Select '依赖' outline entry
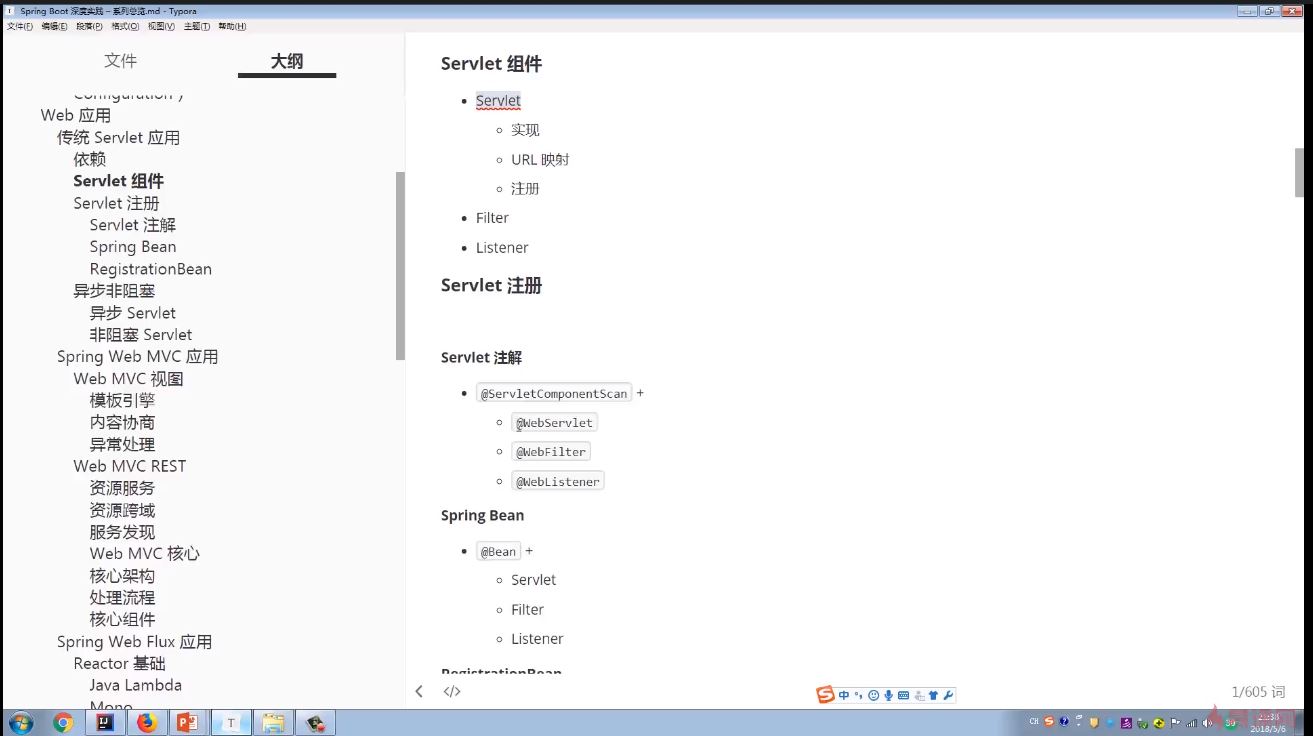 (89, 159)
